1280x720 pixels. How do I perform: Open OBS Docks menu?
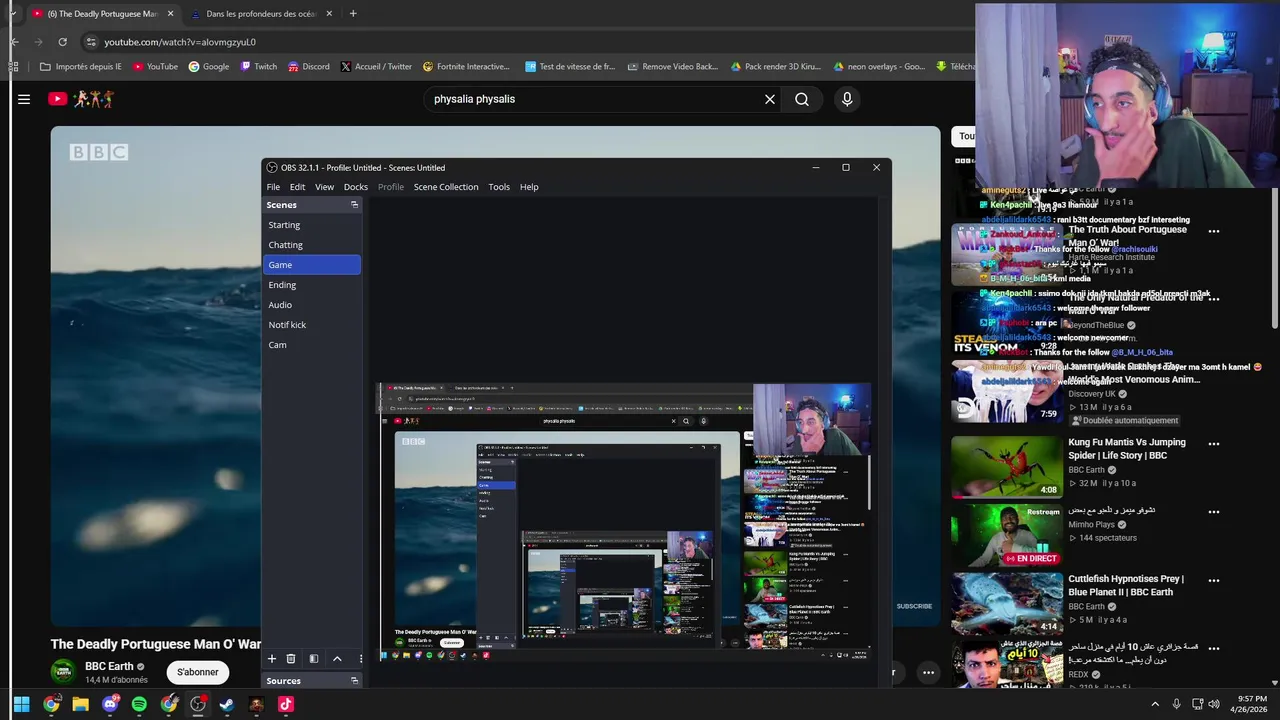coord(356,187)
